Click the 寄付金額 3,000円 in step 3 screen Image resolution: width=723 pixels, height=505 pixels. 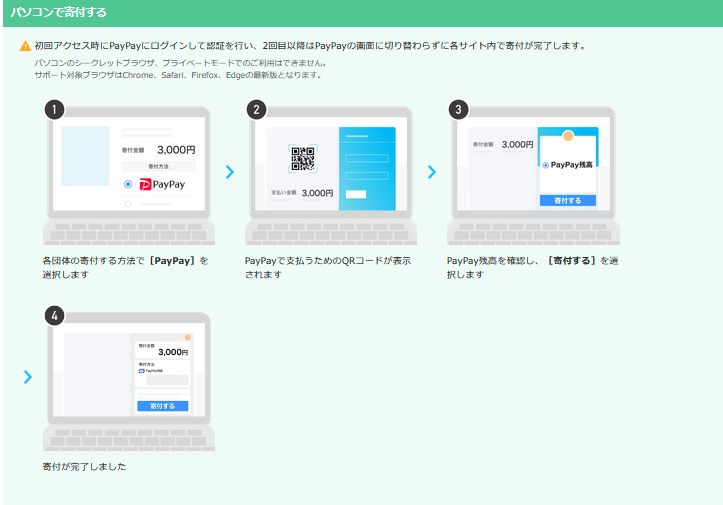[x=503, y=144]
